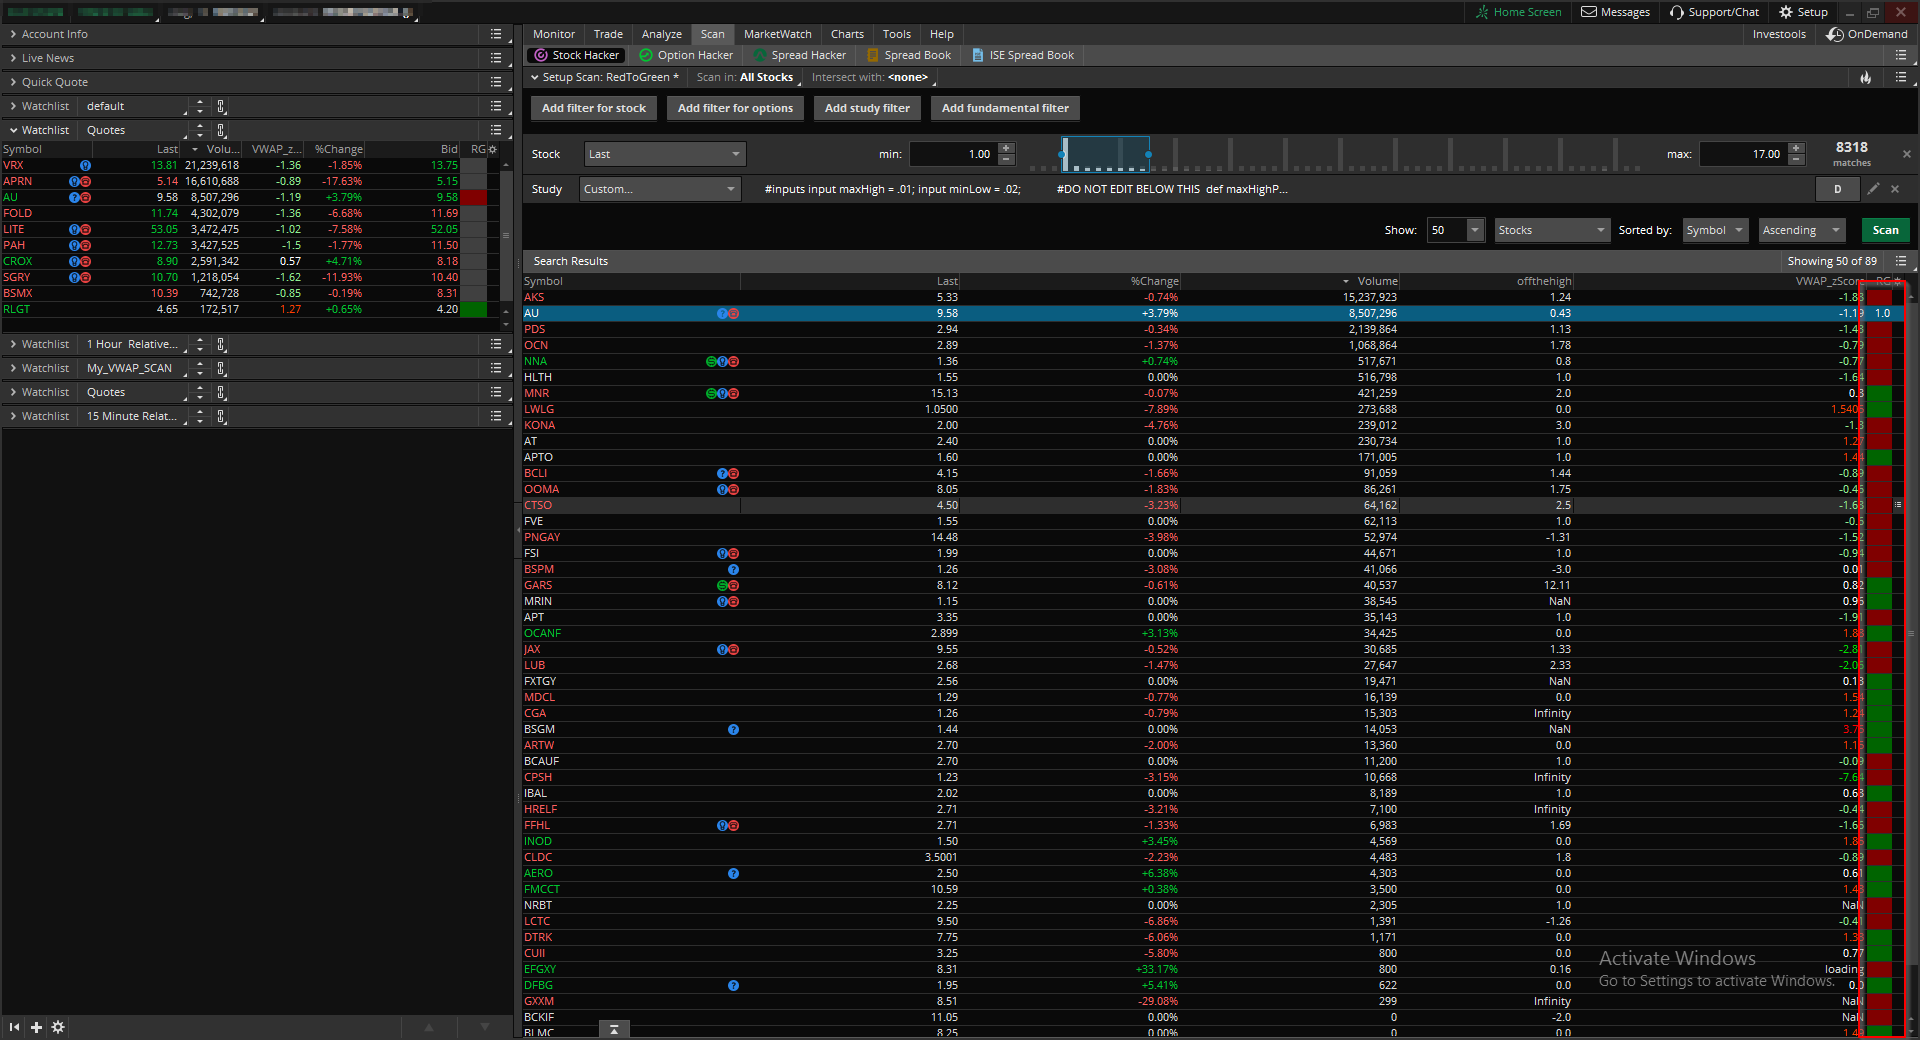Click Add study filter button
The width and height of the screenshot is (1920, 1040).
pos(867,108)
